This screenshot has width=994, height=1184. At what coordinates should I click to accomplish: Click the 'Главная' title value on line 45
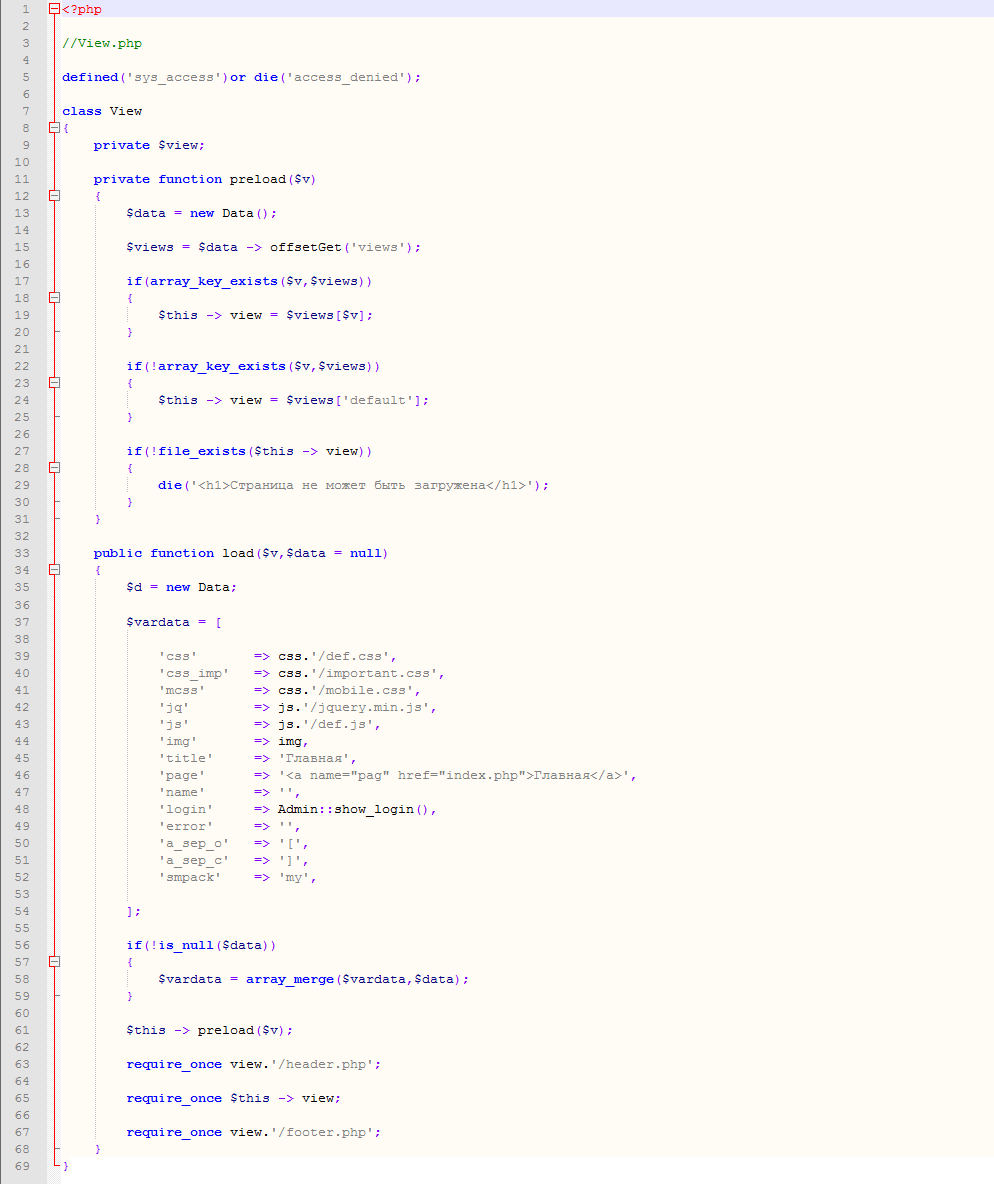pos(313,758)
